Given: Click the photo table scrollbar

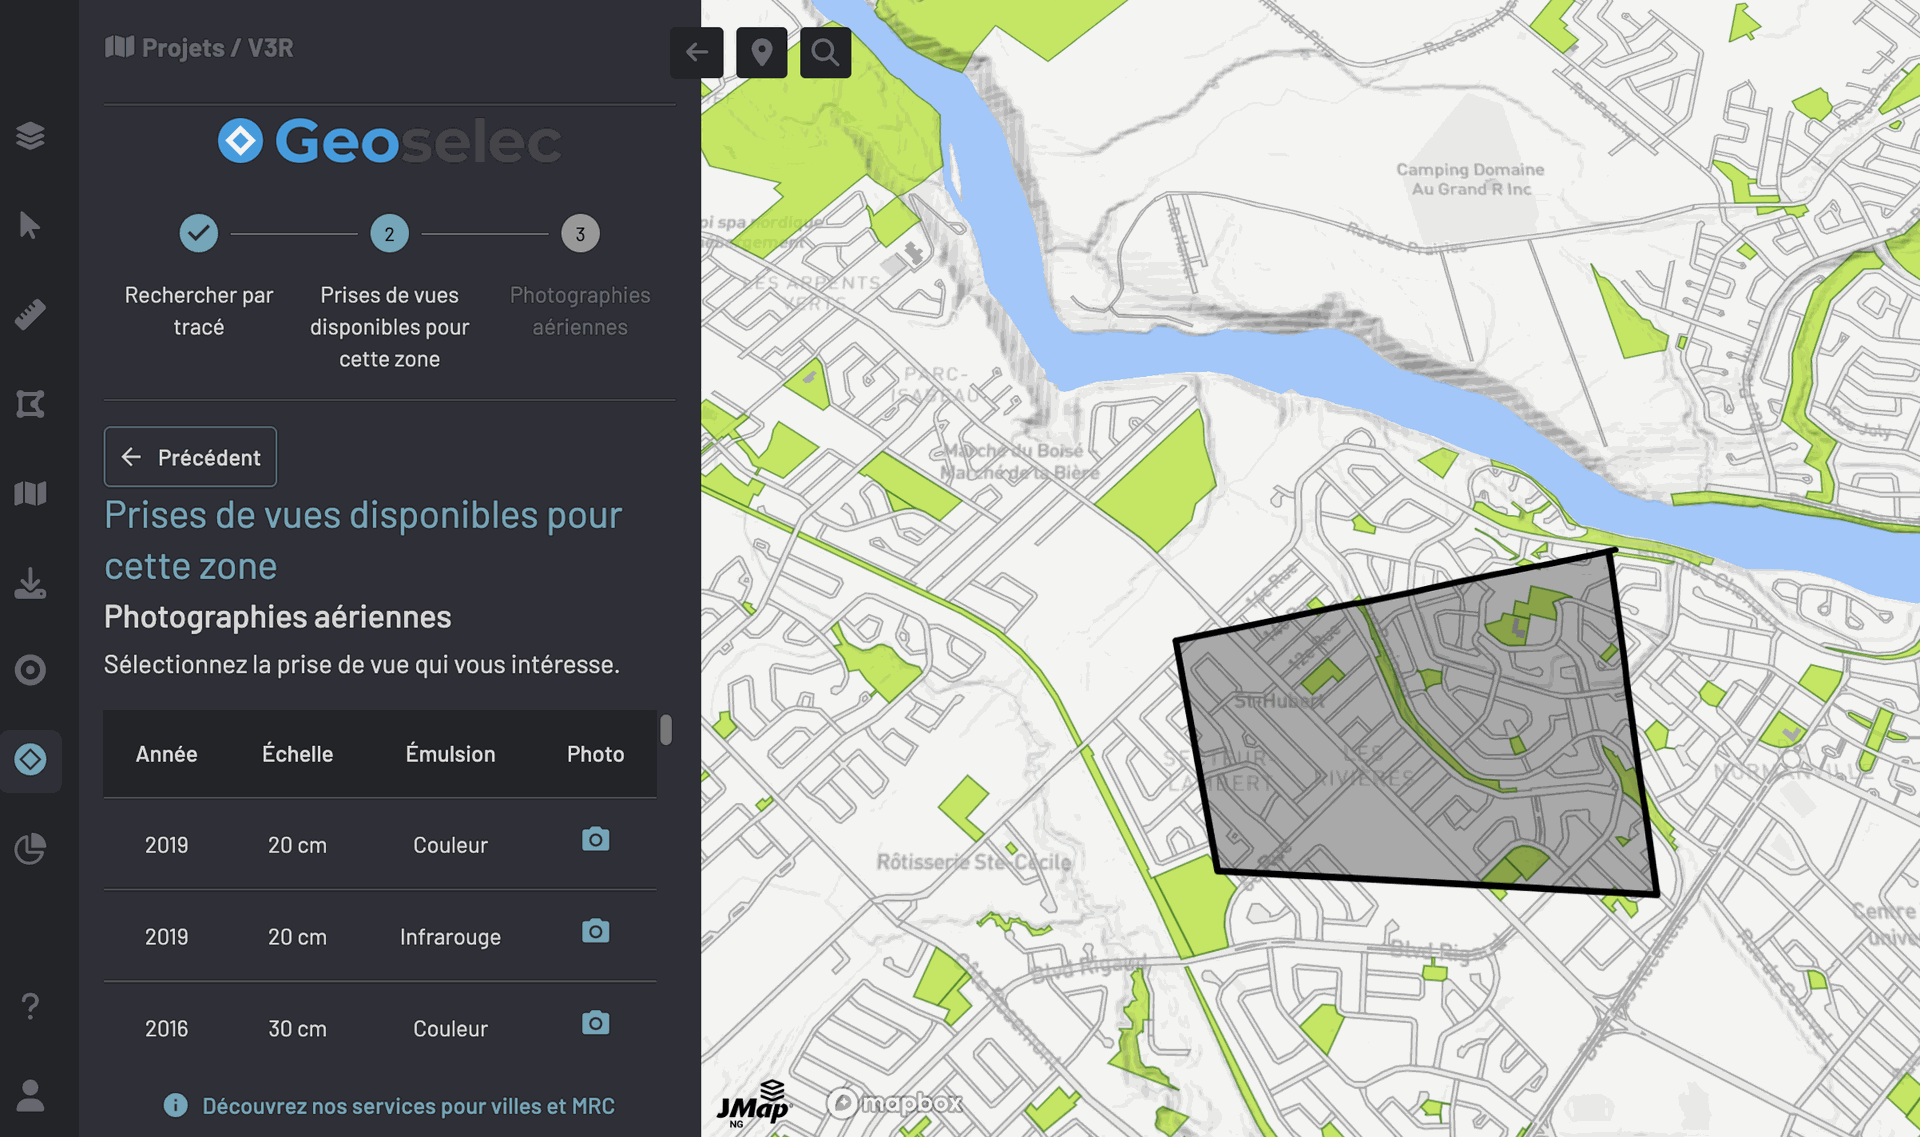Looking at the screenshot, I should tap(666, 730).
